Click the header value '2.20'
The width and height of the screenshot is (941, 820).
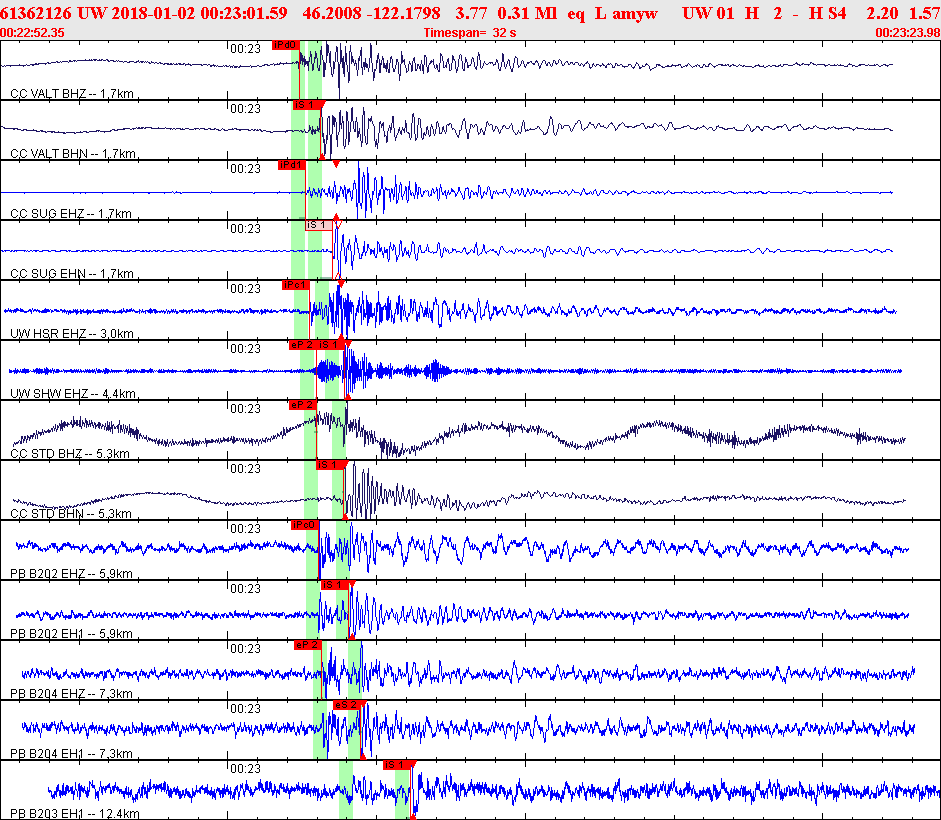[x=882, y=13]
